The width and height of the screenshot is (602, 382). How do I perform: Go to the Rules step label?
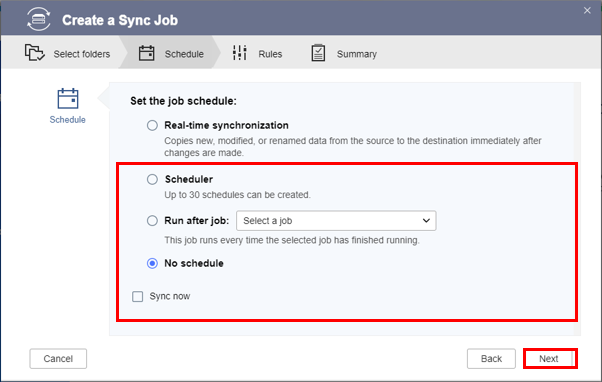(270, 54)
